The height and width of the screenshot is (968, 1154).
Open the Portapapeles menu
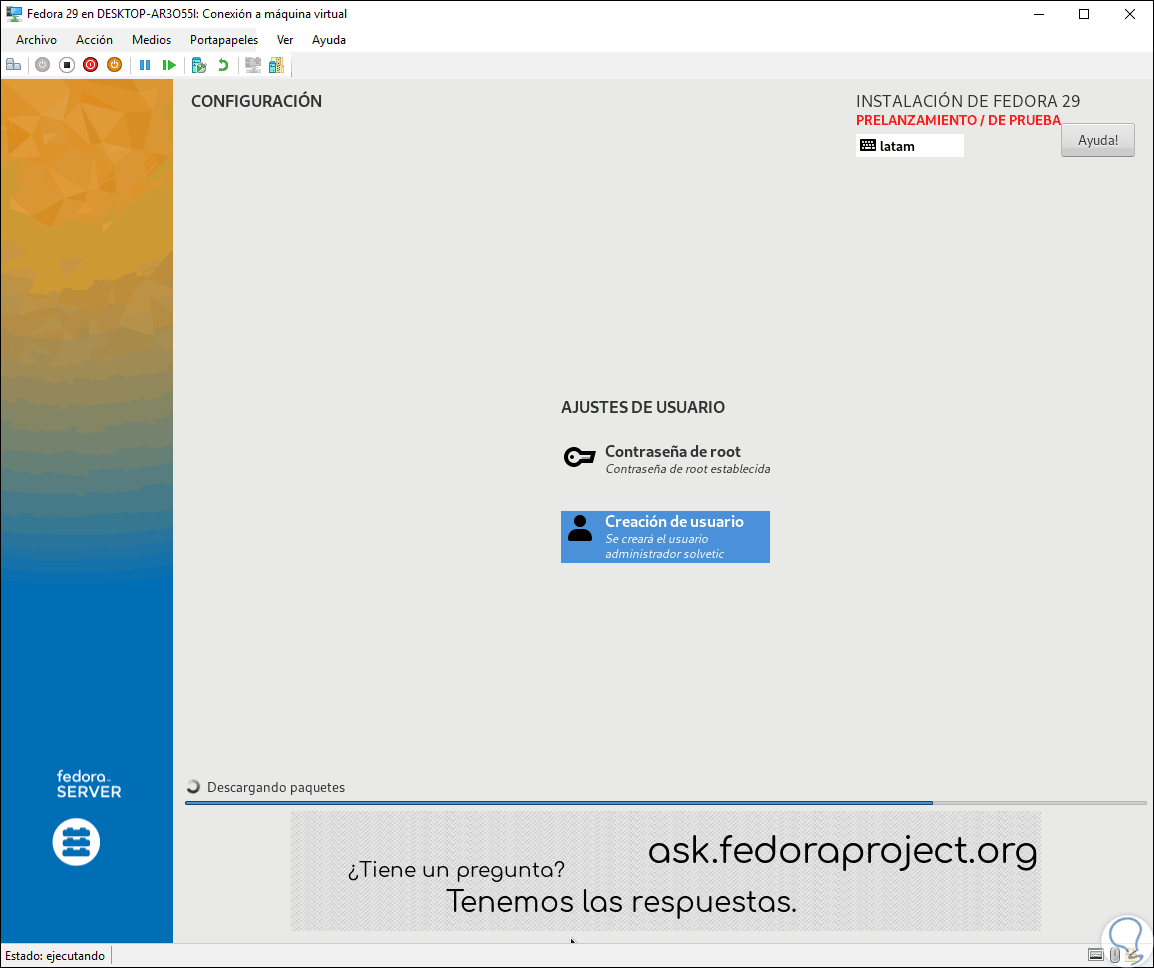point(224,40)
